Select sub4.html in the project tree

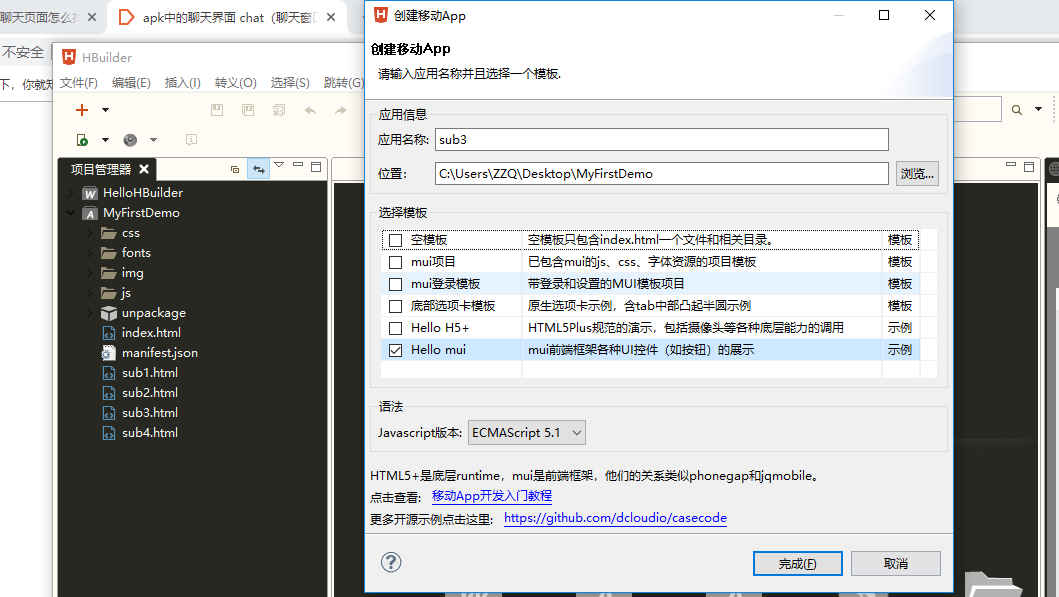(x=149, y=432)
